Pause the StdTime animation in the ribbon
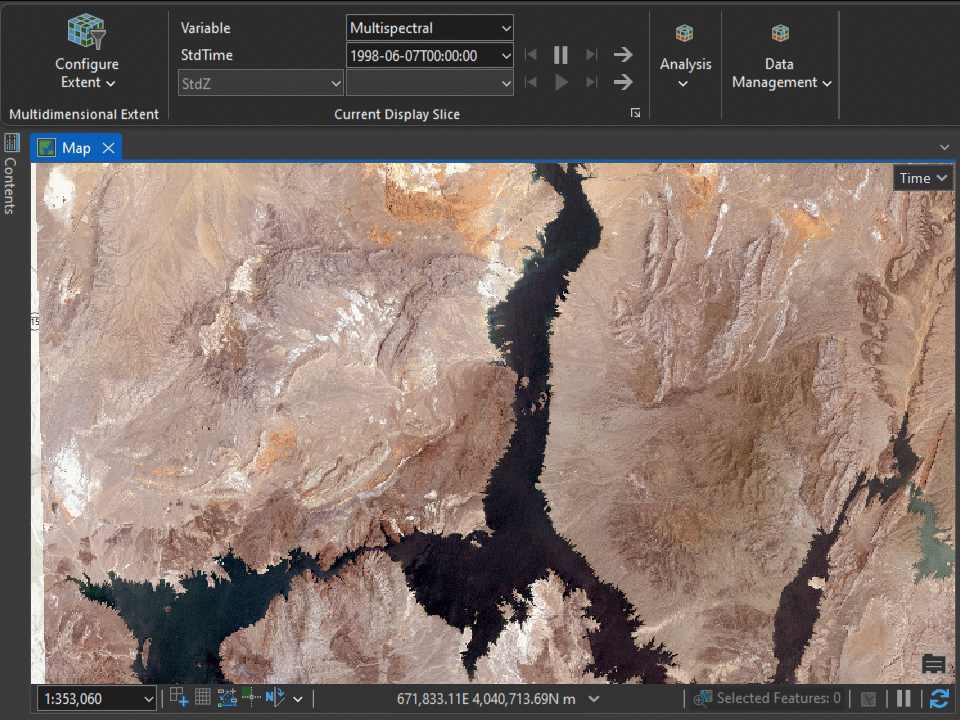This screenshot has height=720, width=960. 561,55
